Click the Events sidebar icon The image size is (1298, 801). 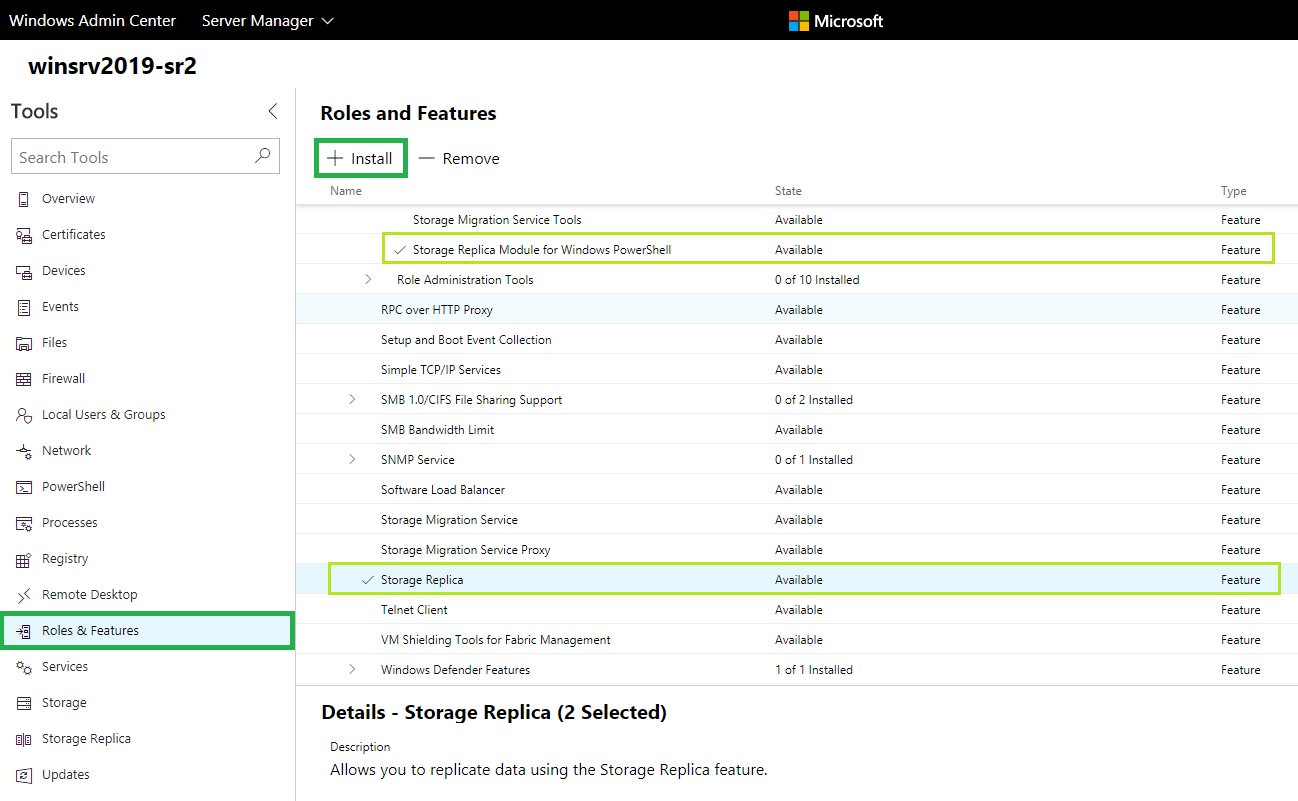[24, 307]
